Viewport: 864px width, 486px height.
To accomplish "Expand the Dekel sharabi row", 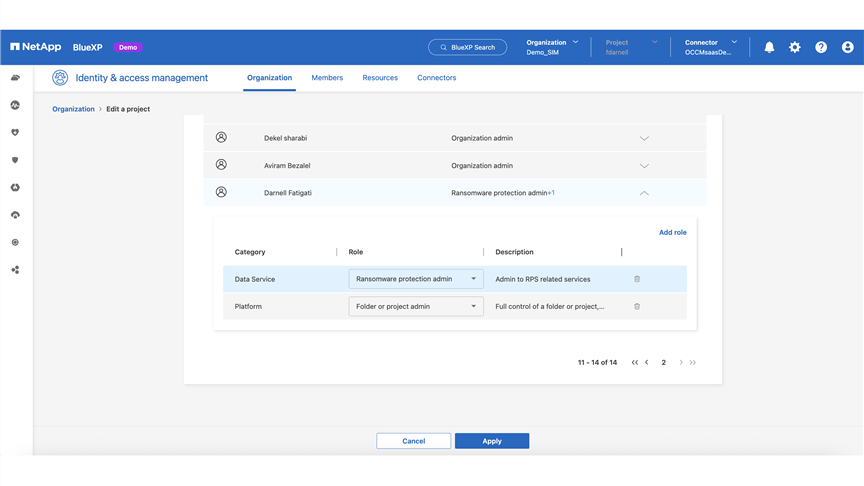I will [x=644, y=138].
